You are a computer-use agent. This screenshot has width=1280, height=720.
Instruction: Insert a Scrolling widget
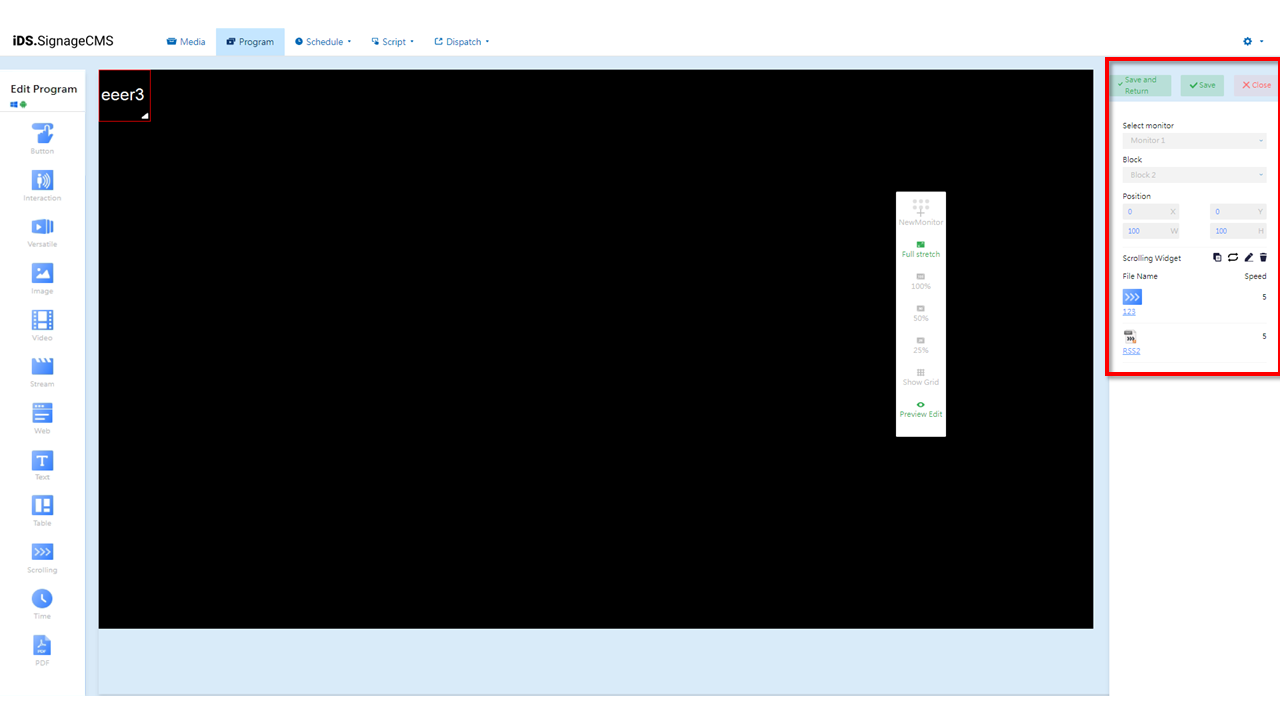42,556
